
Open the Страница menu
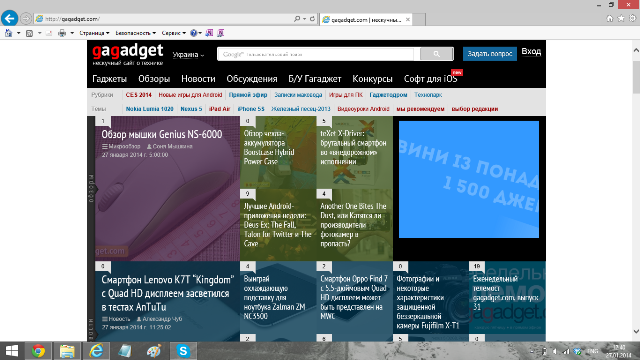tap(94, 33)
